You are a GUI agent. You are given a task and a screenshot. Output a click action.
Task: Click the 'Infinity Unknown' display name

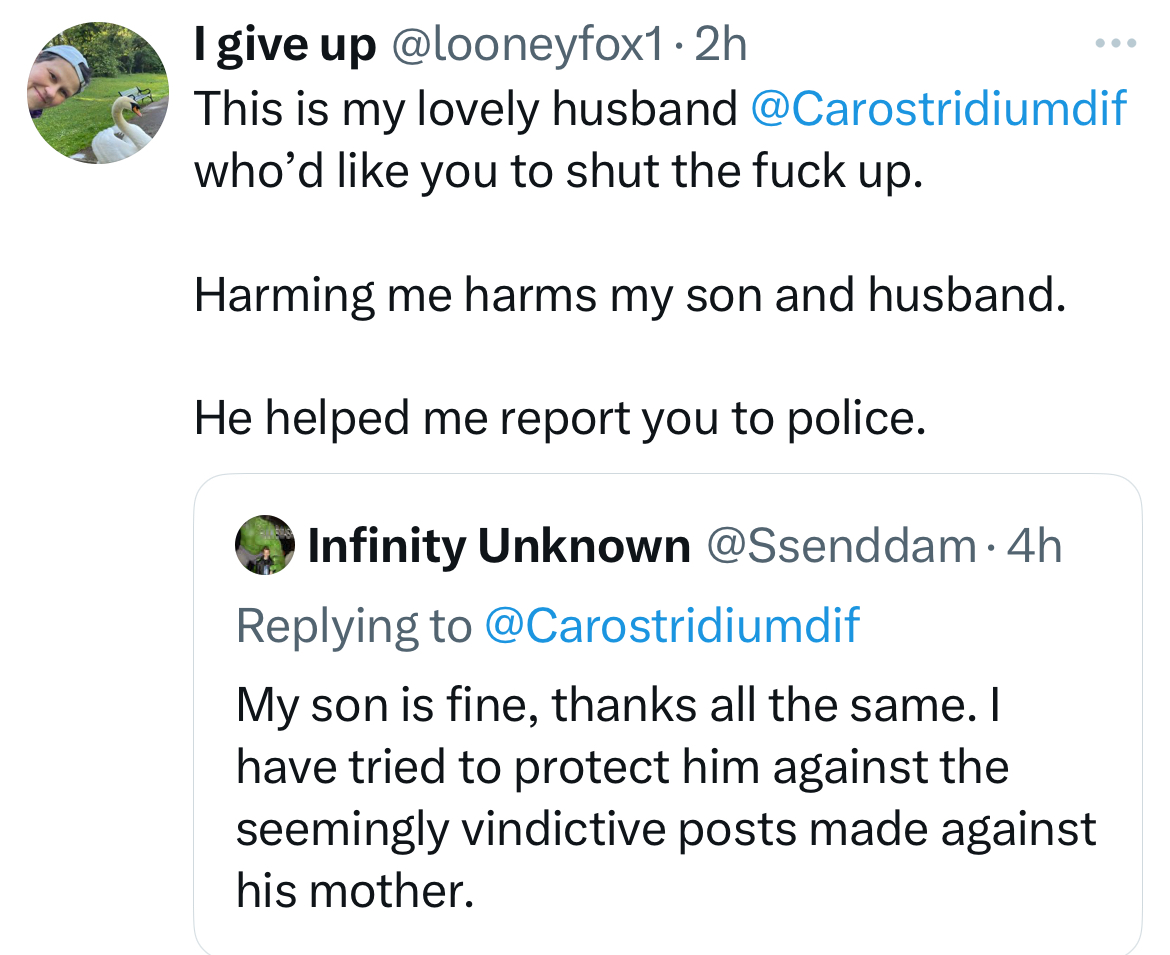[499, 545]
